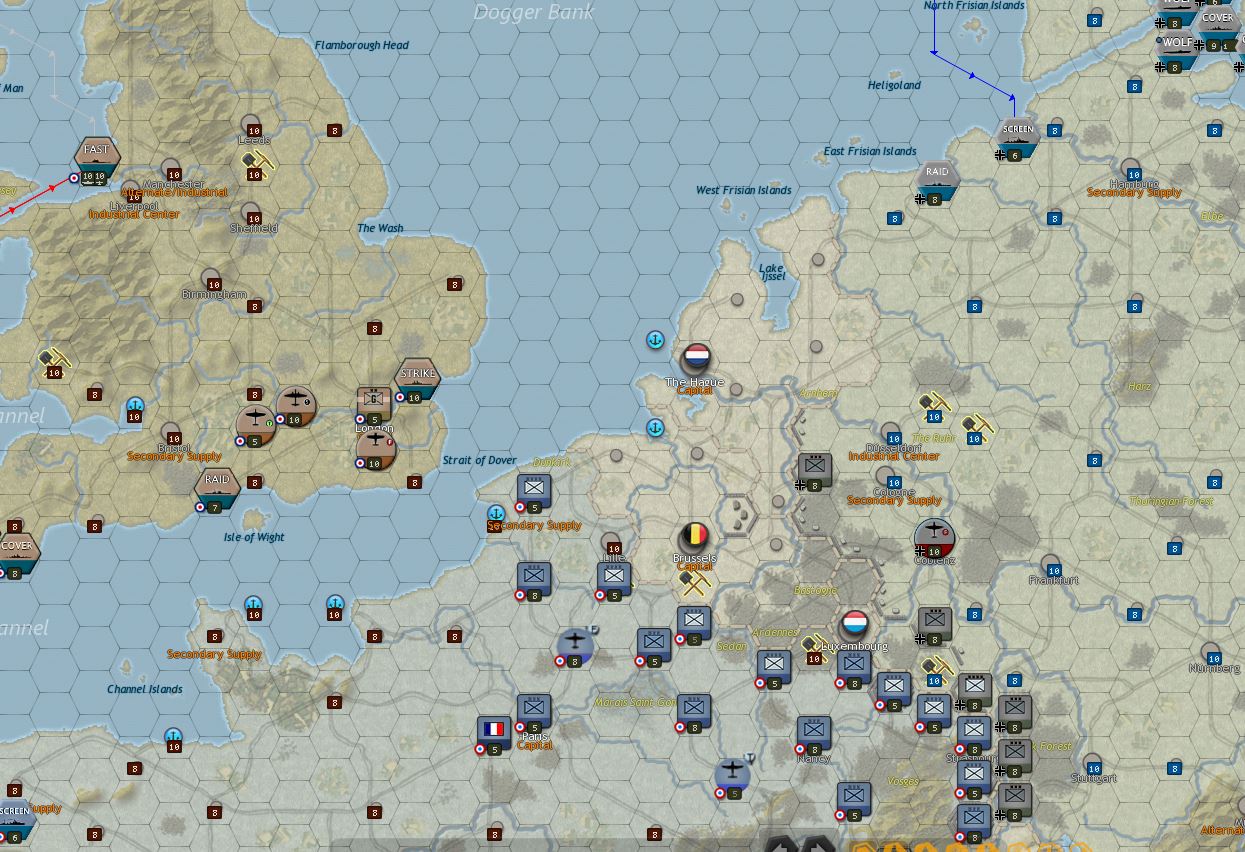Click the Sheffield city marker

pyautogui.click(x=251, y=213)
